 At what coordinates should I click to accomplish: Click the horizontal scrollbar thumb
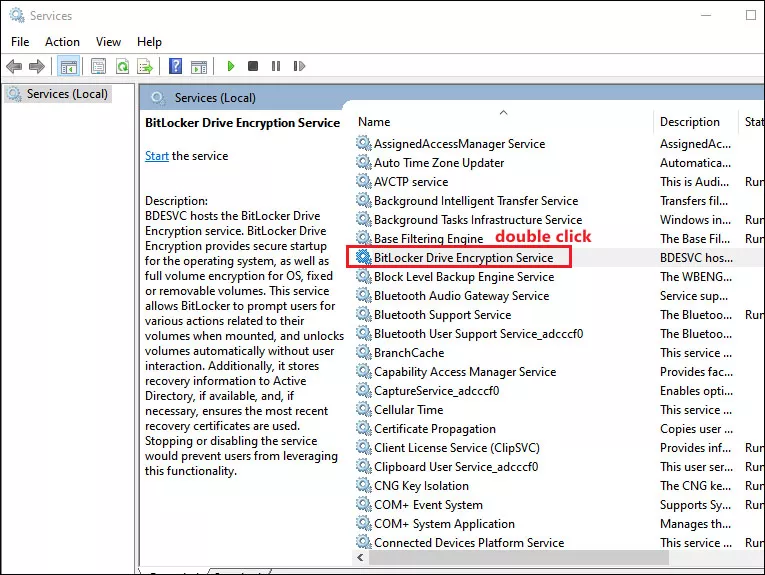518,557
